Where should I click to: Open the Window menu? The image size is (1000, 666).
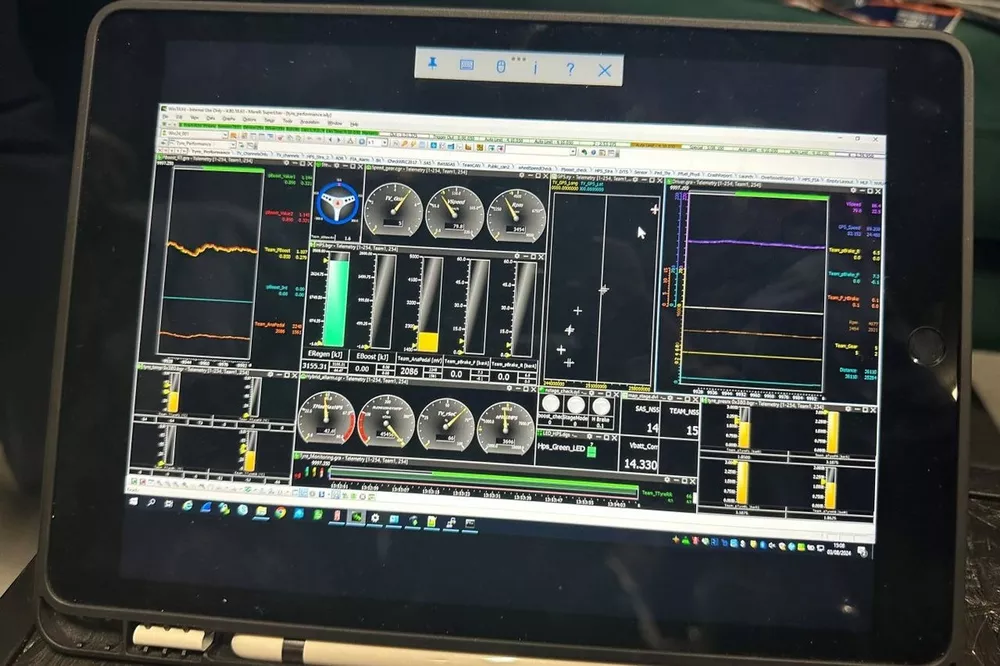pos(334,121)
